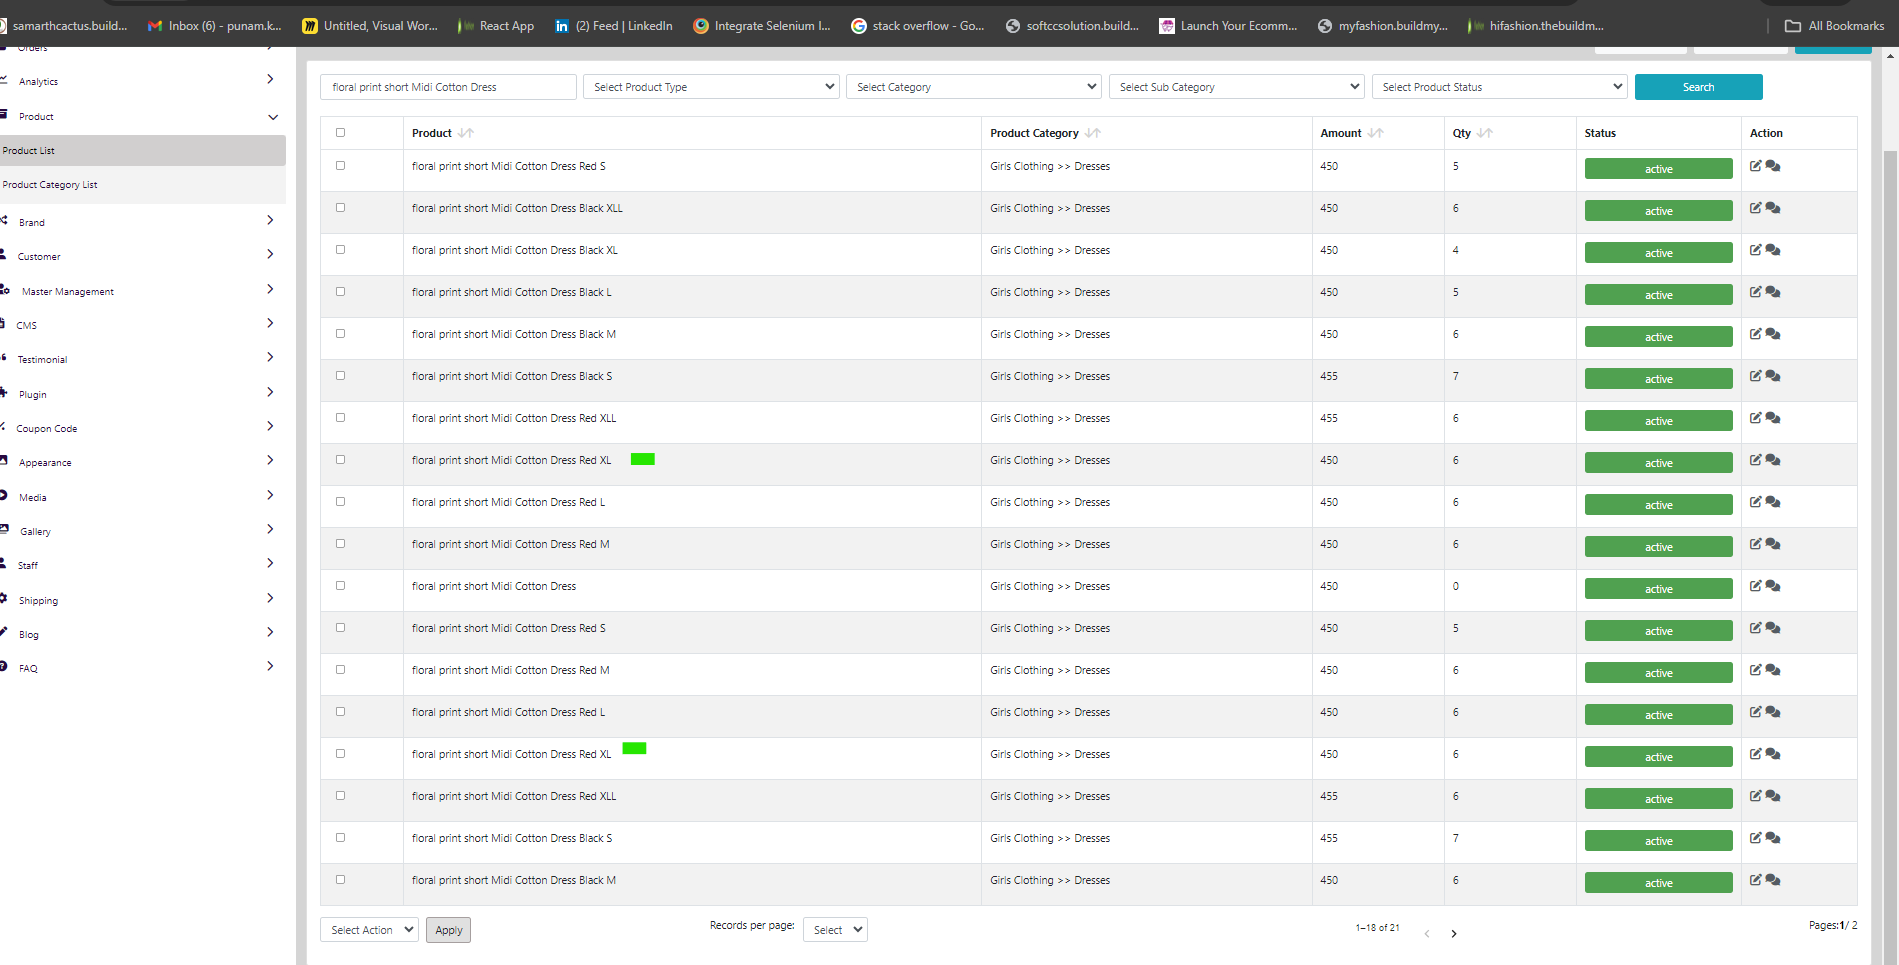Click the Gallery icon in sidebar
This screenshot has height=965, width=1899.
point(4,529)
